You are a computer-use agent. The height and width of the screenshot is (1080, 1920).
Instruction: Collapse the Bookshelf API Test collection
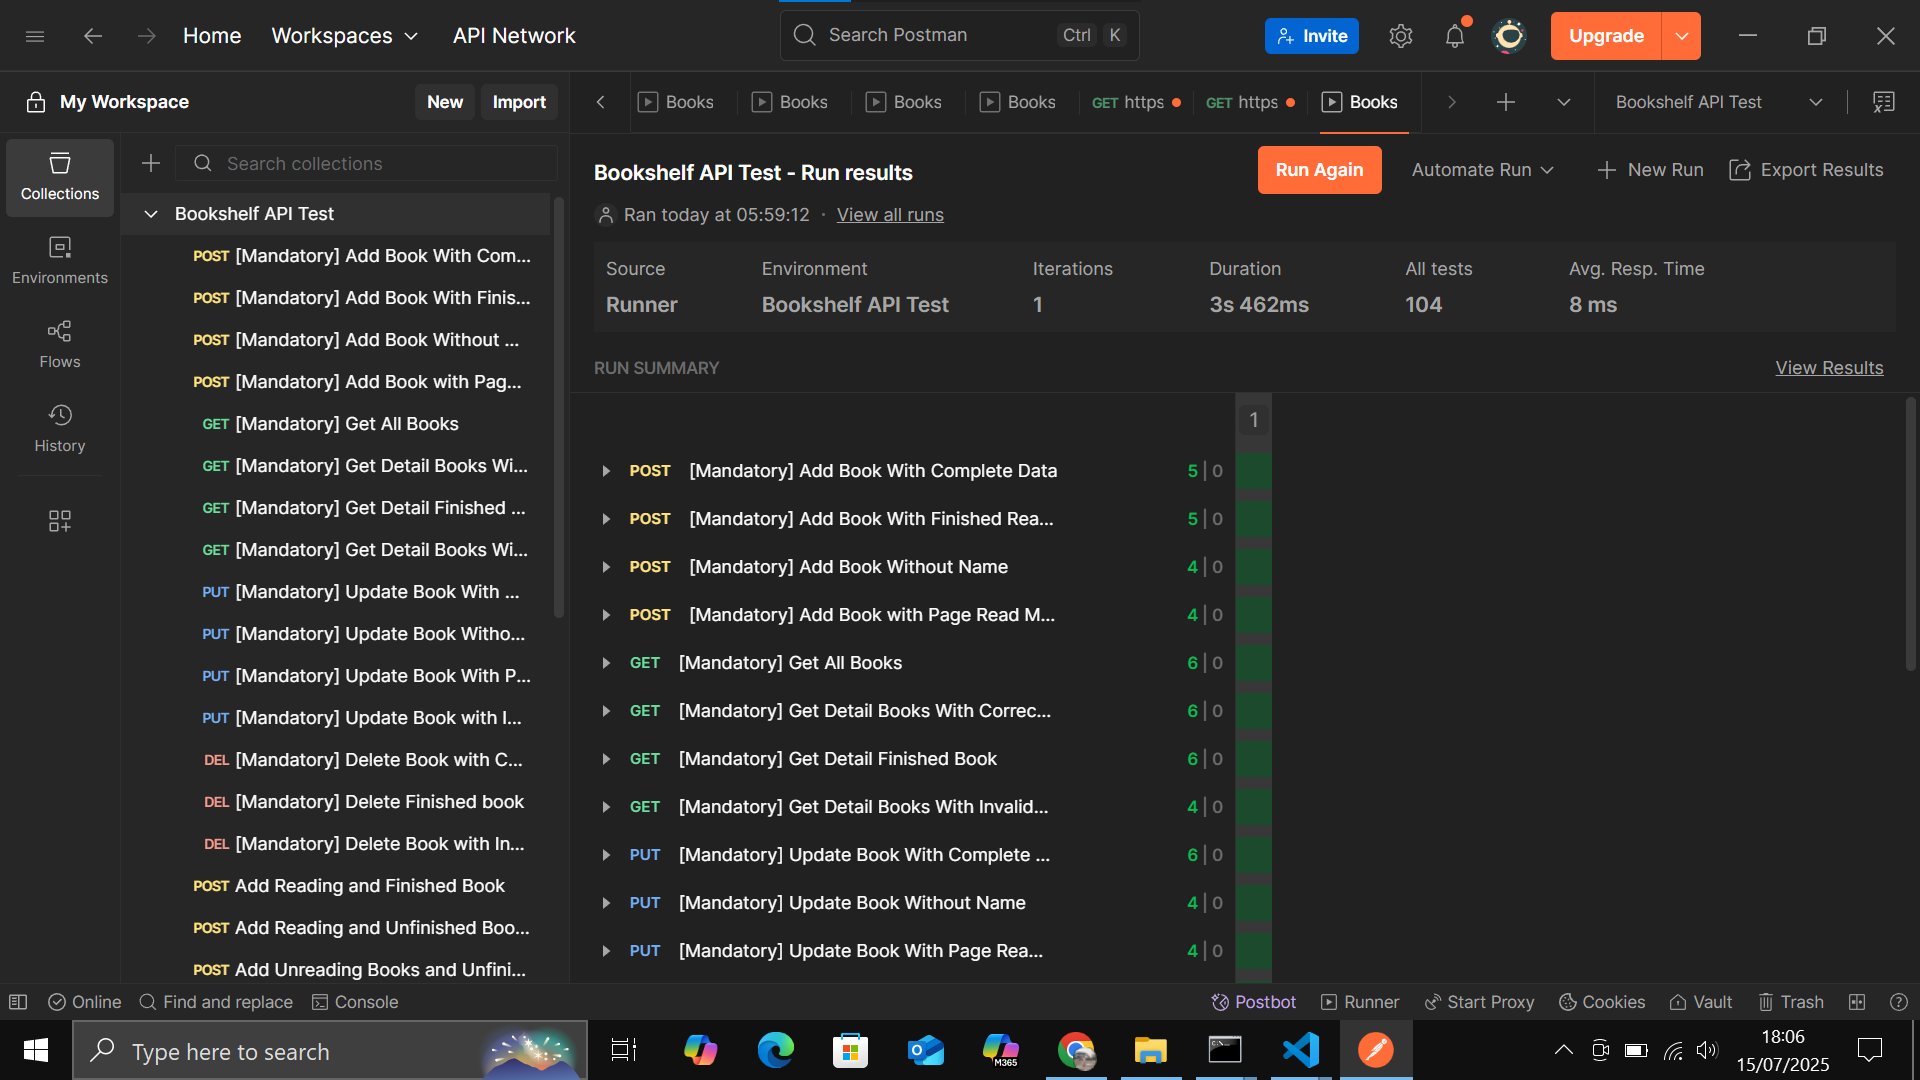[x=151, y=214]
